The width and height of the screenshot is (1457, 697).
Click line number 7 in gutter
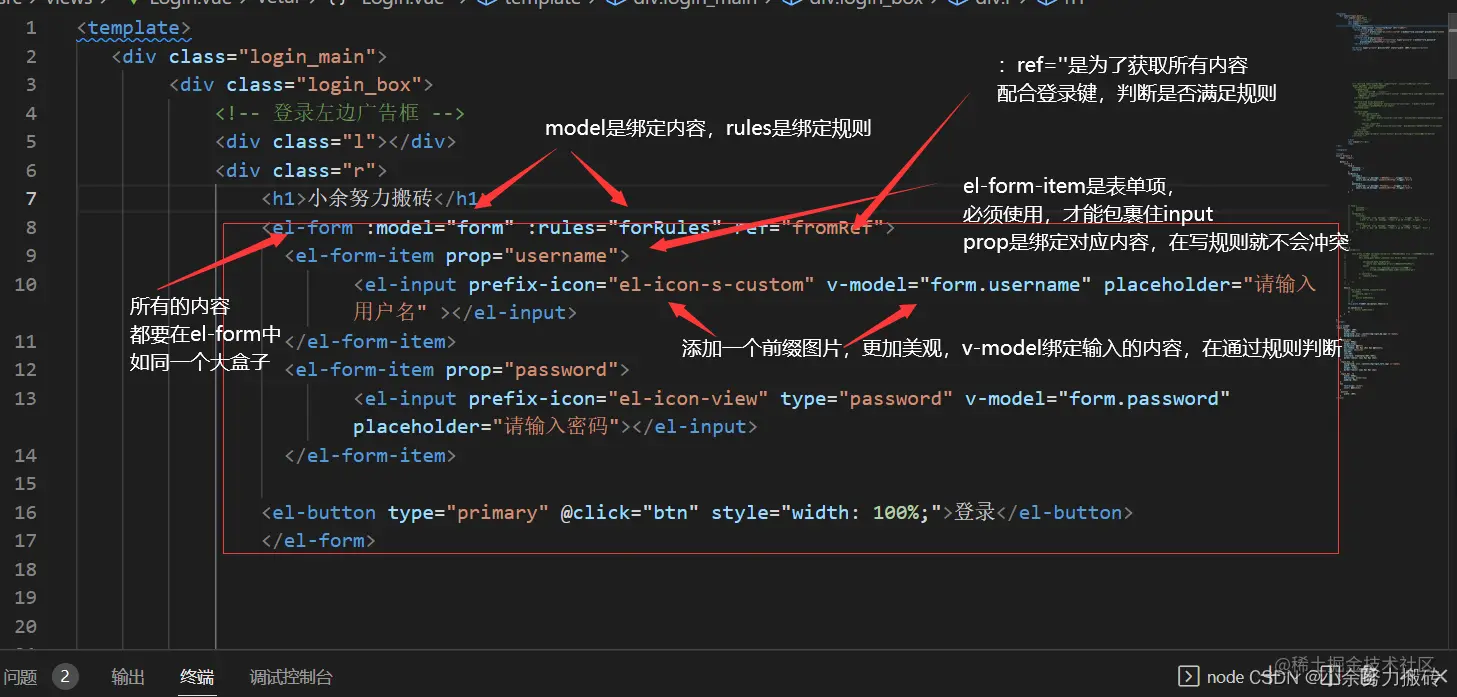point(31,198)
